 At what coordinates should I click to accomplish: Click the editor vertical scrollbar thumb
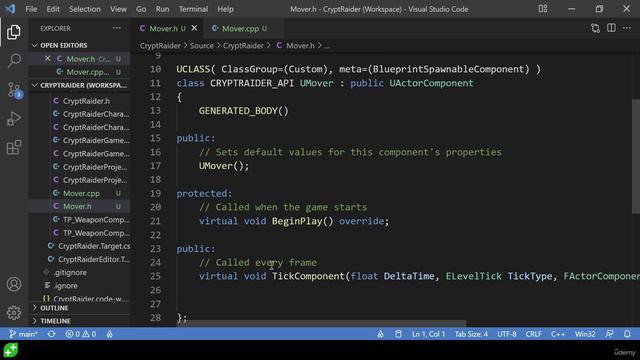[x=636, y=156]
